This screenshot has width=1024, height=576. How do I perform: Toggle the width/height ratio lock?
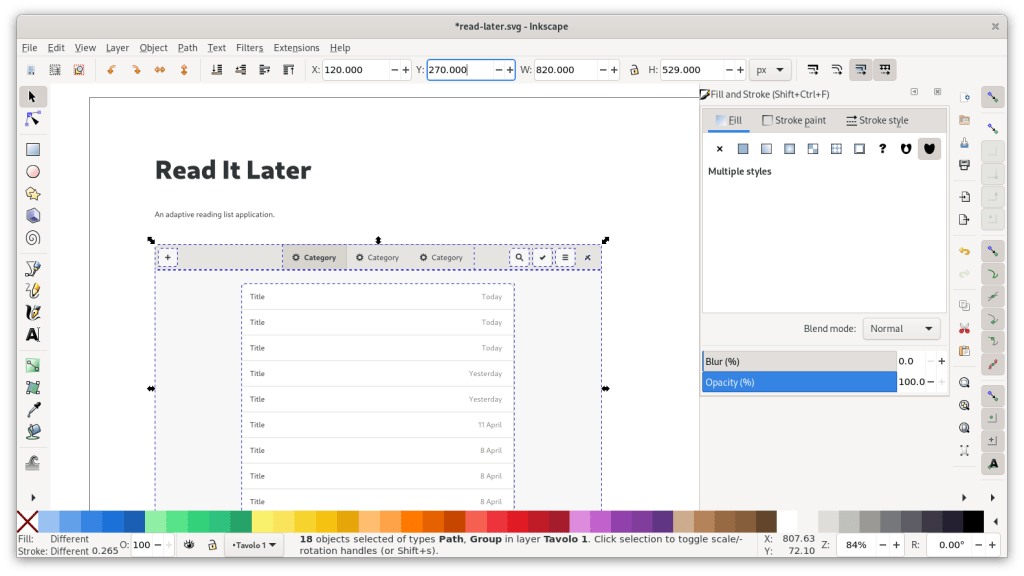pyautogui.click(x=634, y=70)
